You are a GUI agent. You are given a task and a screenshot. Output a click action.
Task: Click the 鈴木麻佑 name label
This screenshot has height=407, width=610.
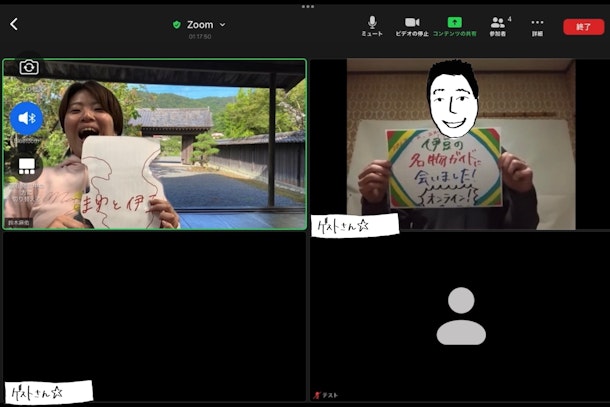pos(19,222)
